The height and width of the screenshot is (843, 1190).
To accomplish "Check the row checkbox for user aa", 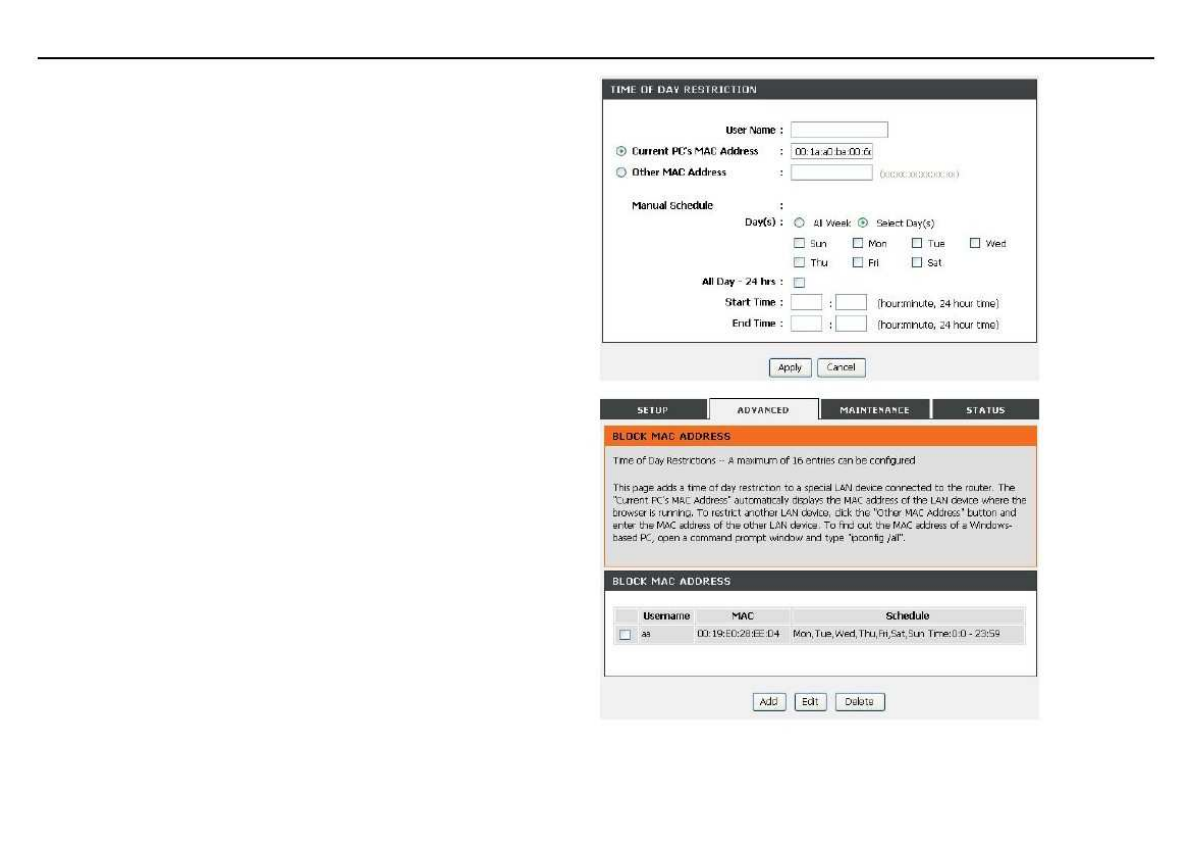I will (x=625, y=634).
